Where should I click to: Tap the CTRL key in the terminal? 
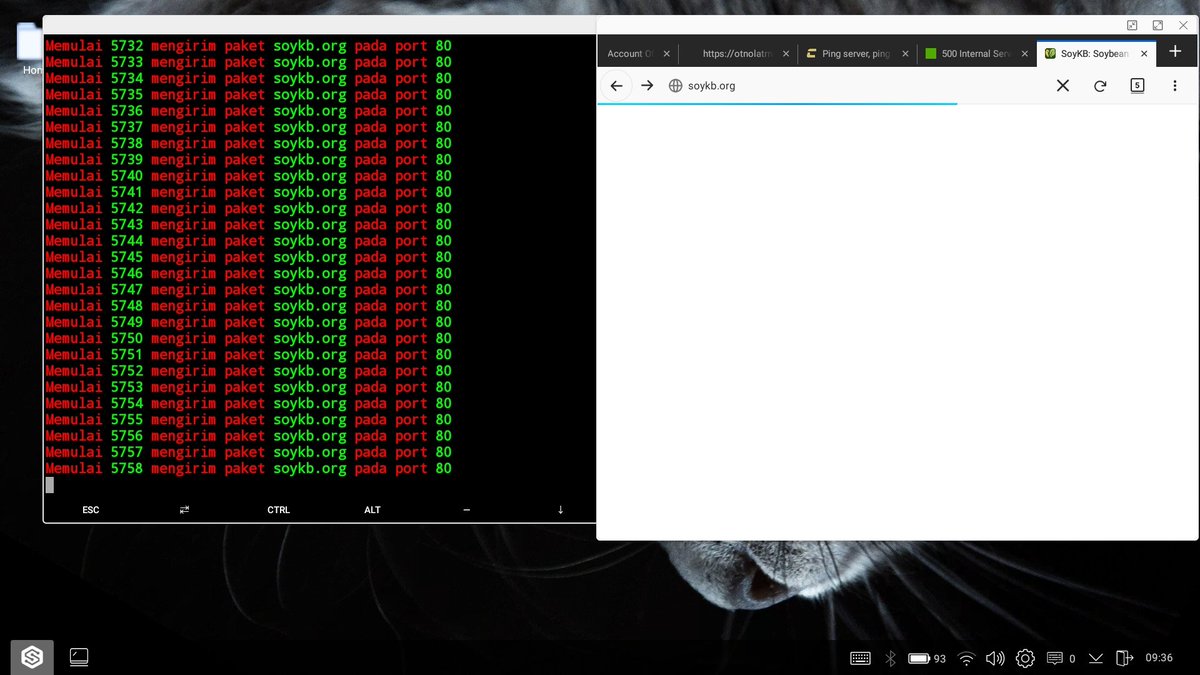click(278, 510)
